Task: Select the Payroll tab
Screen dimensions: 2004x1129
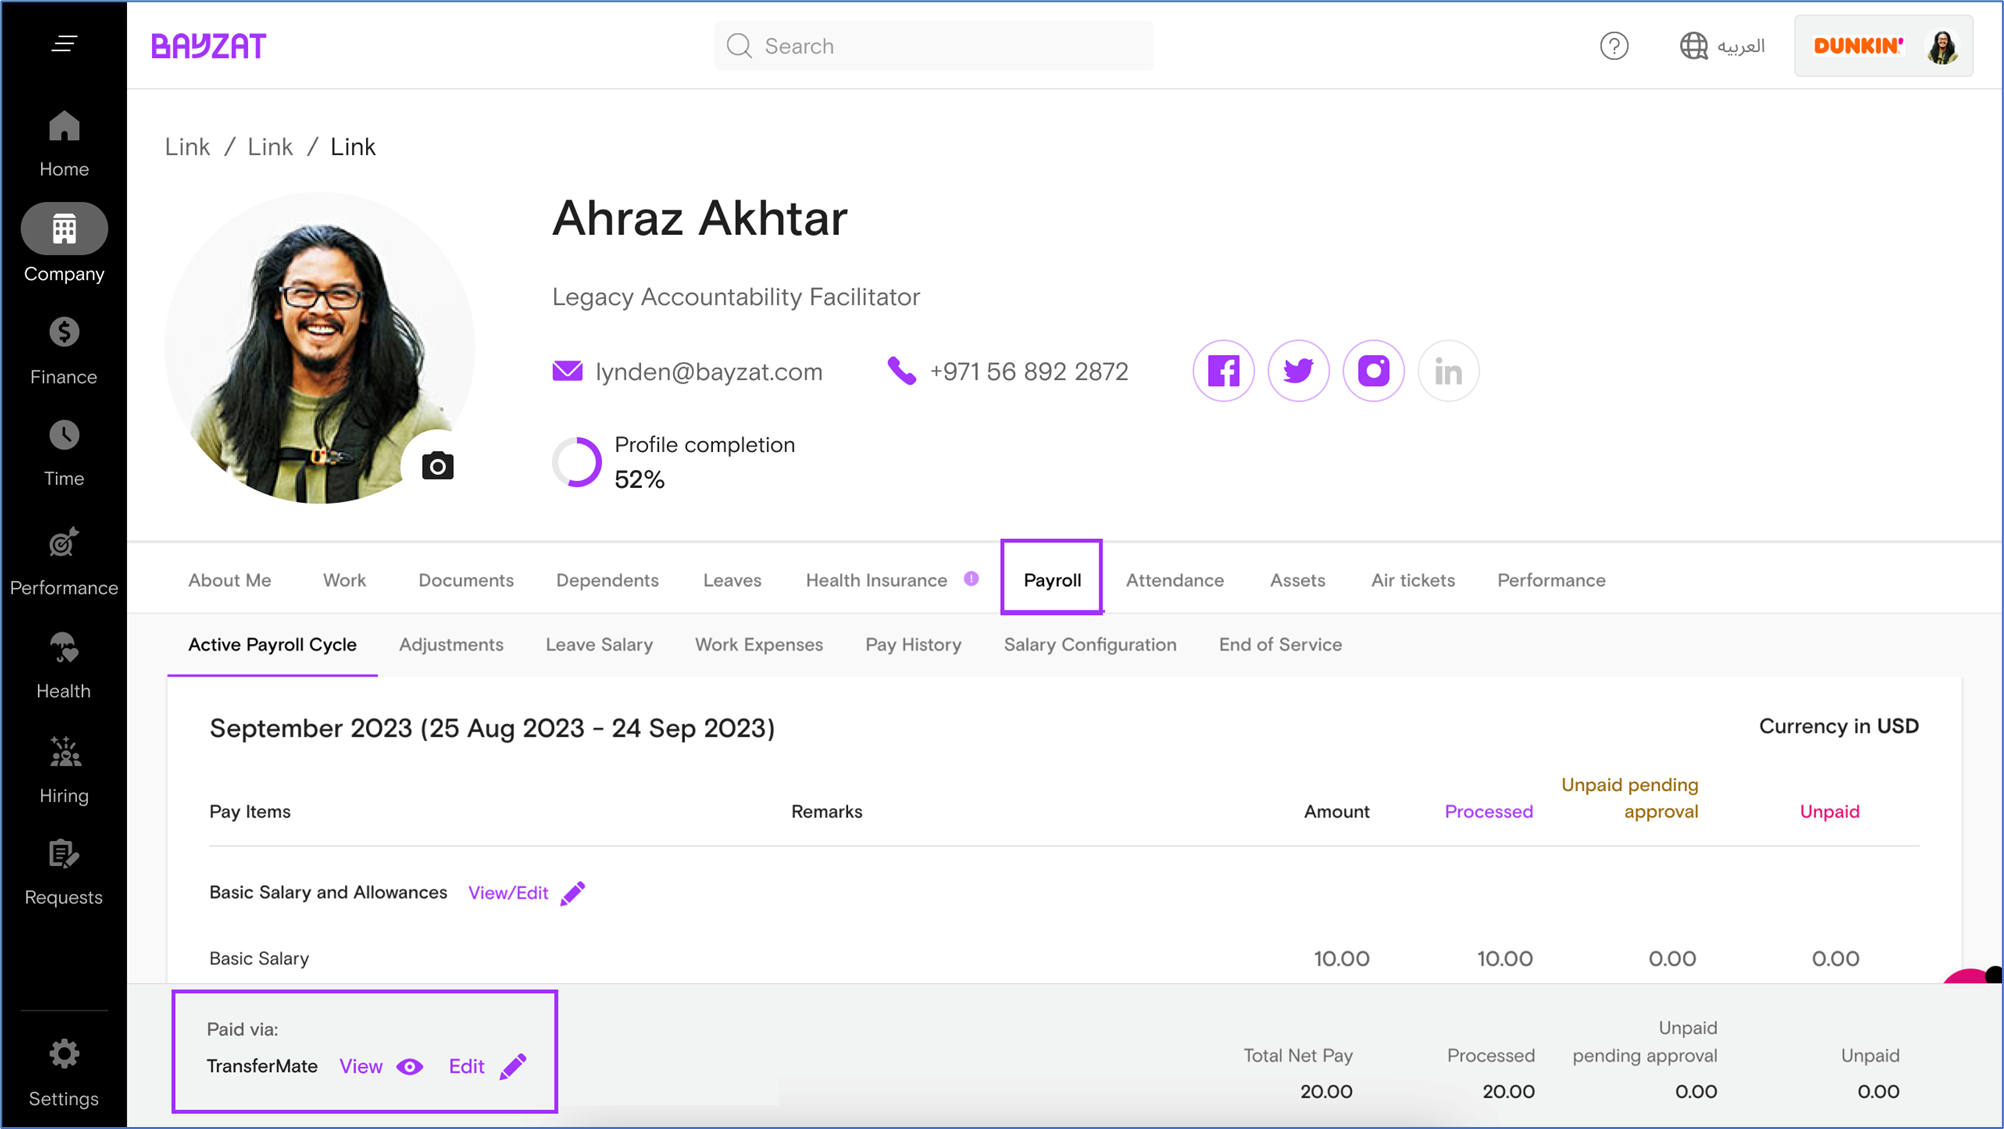Action: click(1052, 579)
